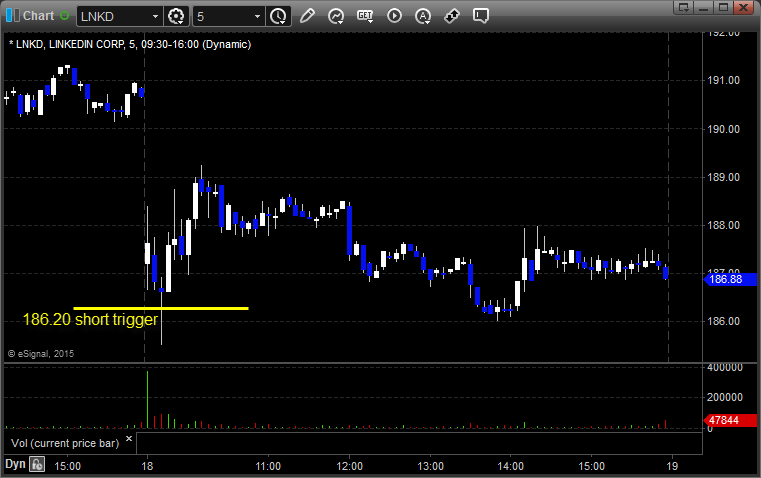Click the 13:00 time axis label

pos(430,466)
